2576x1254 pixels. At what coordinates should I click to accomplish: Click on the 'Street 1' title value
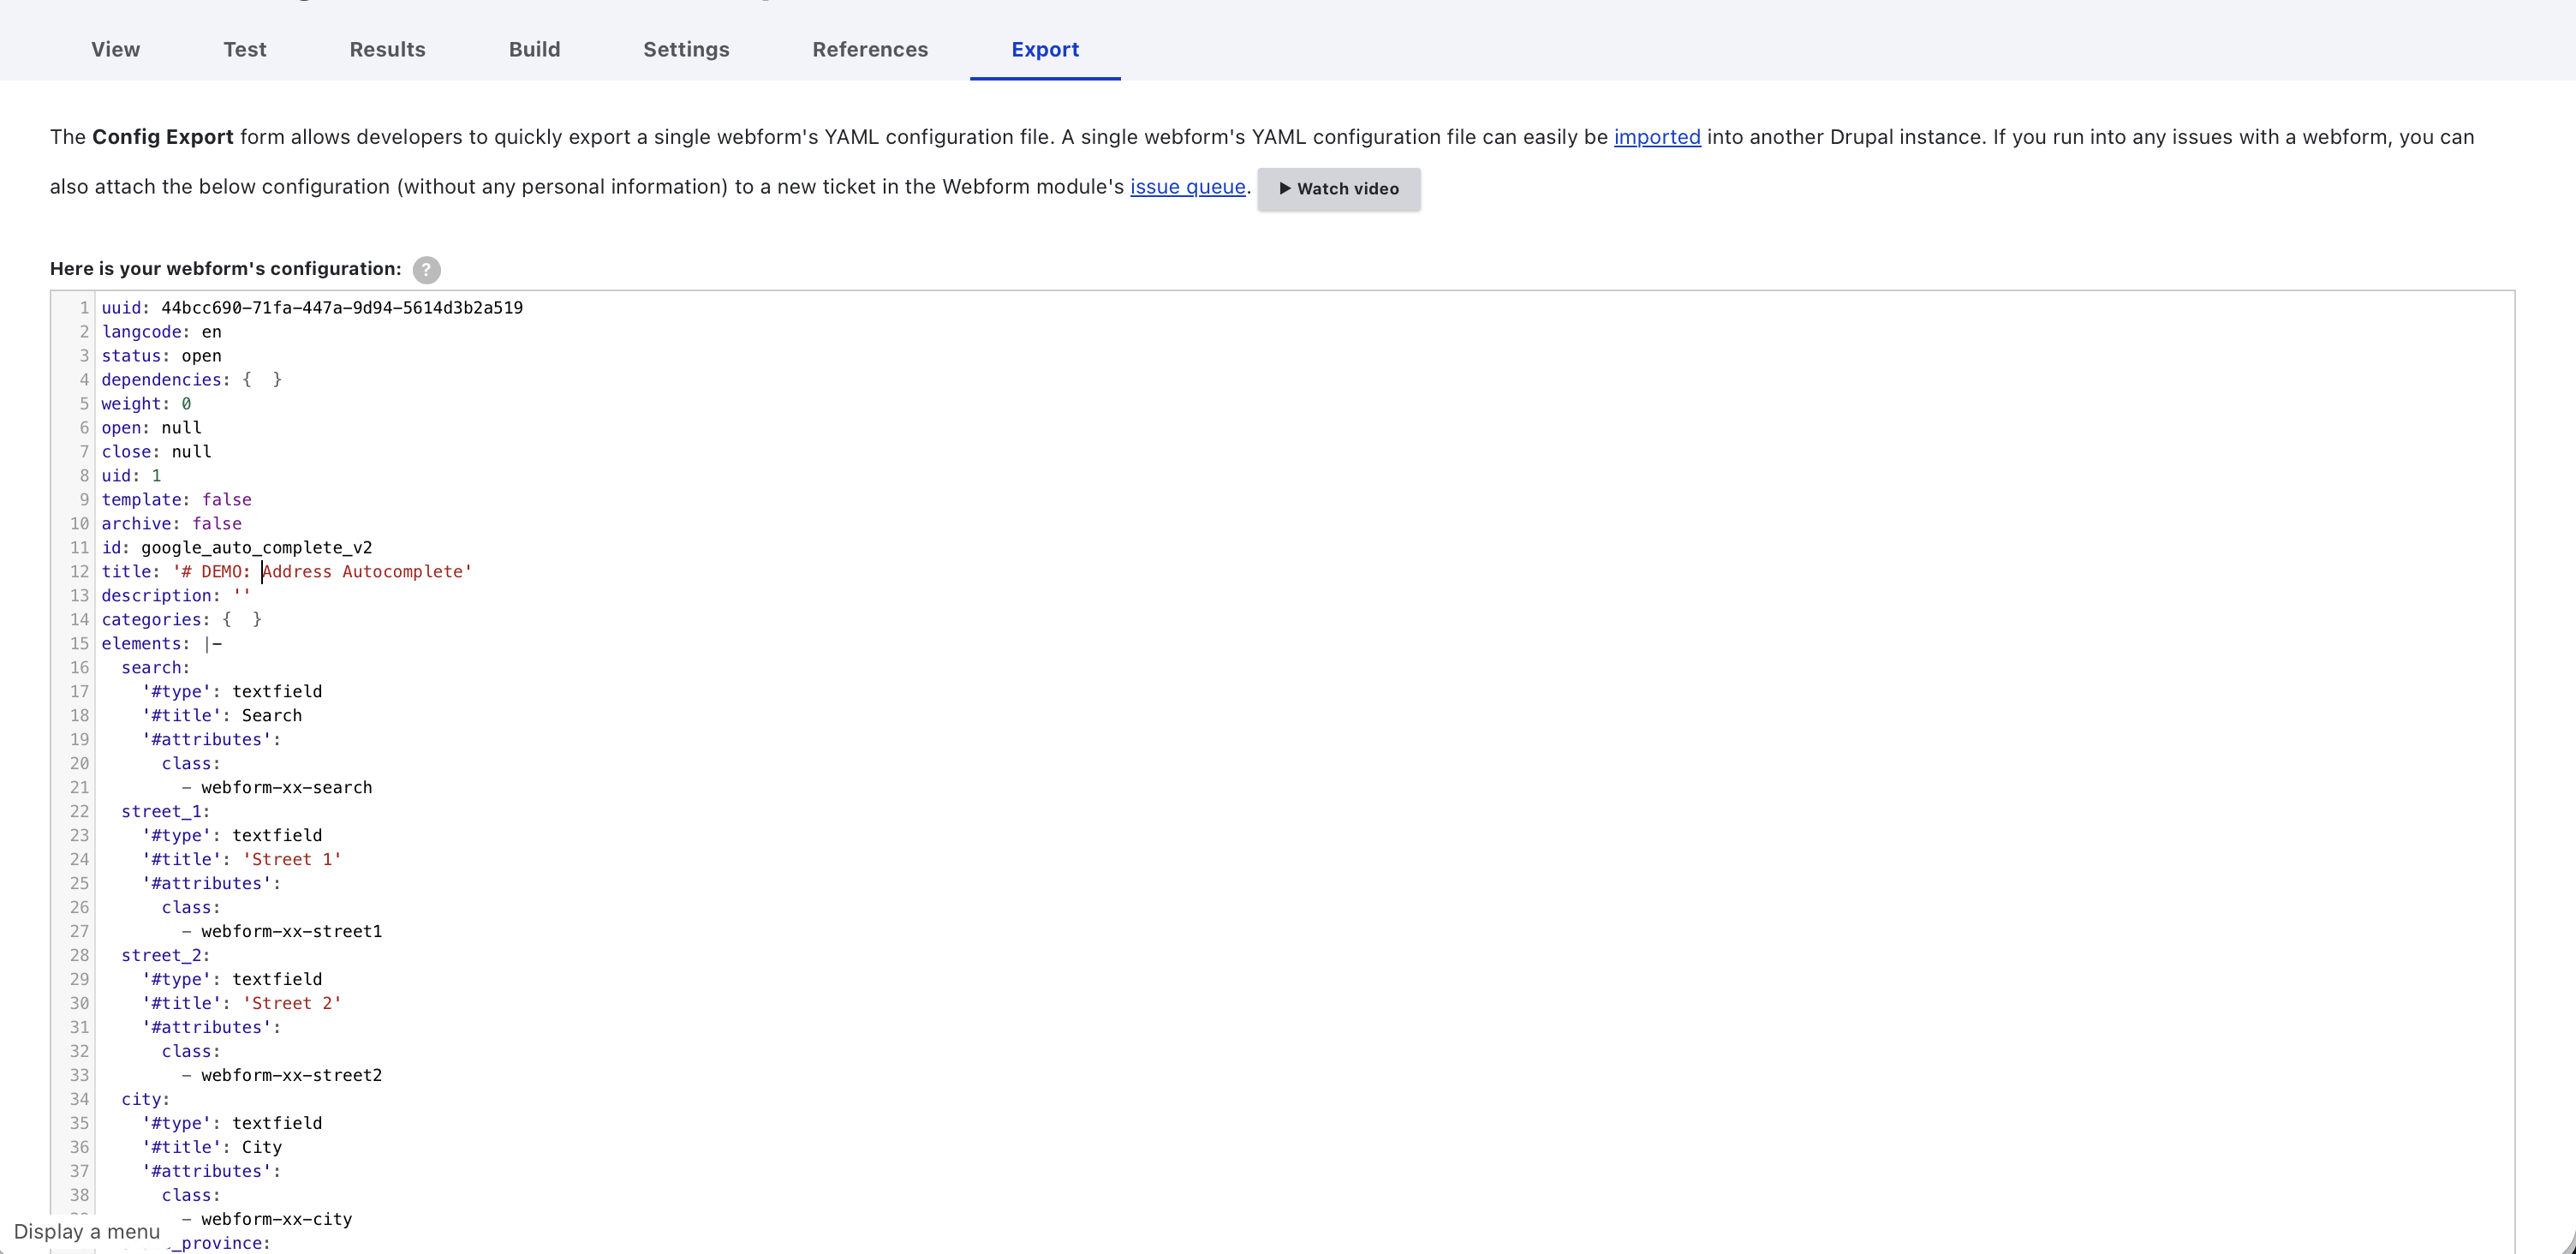point(291,860)
